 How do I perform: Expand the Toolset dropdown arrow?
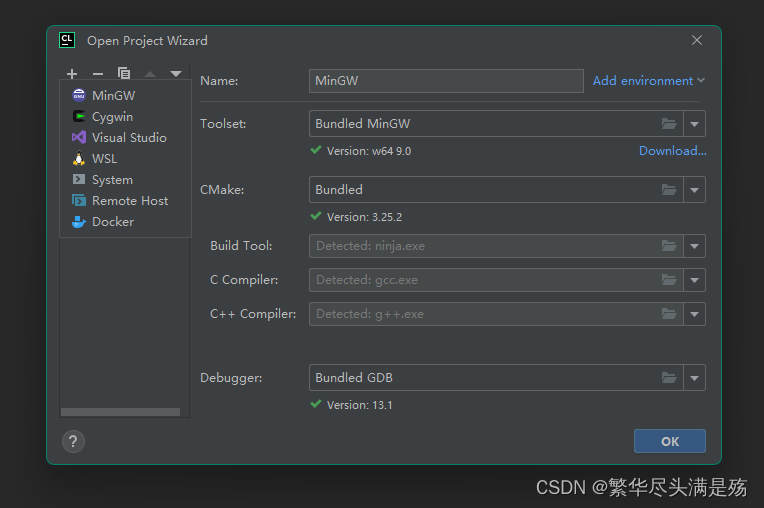click(695, 124)
